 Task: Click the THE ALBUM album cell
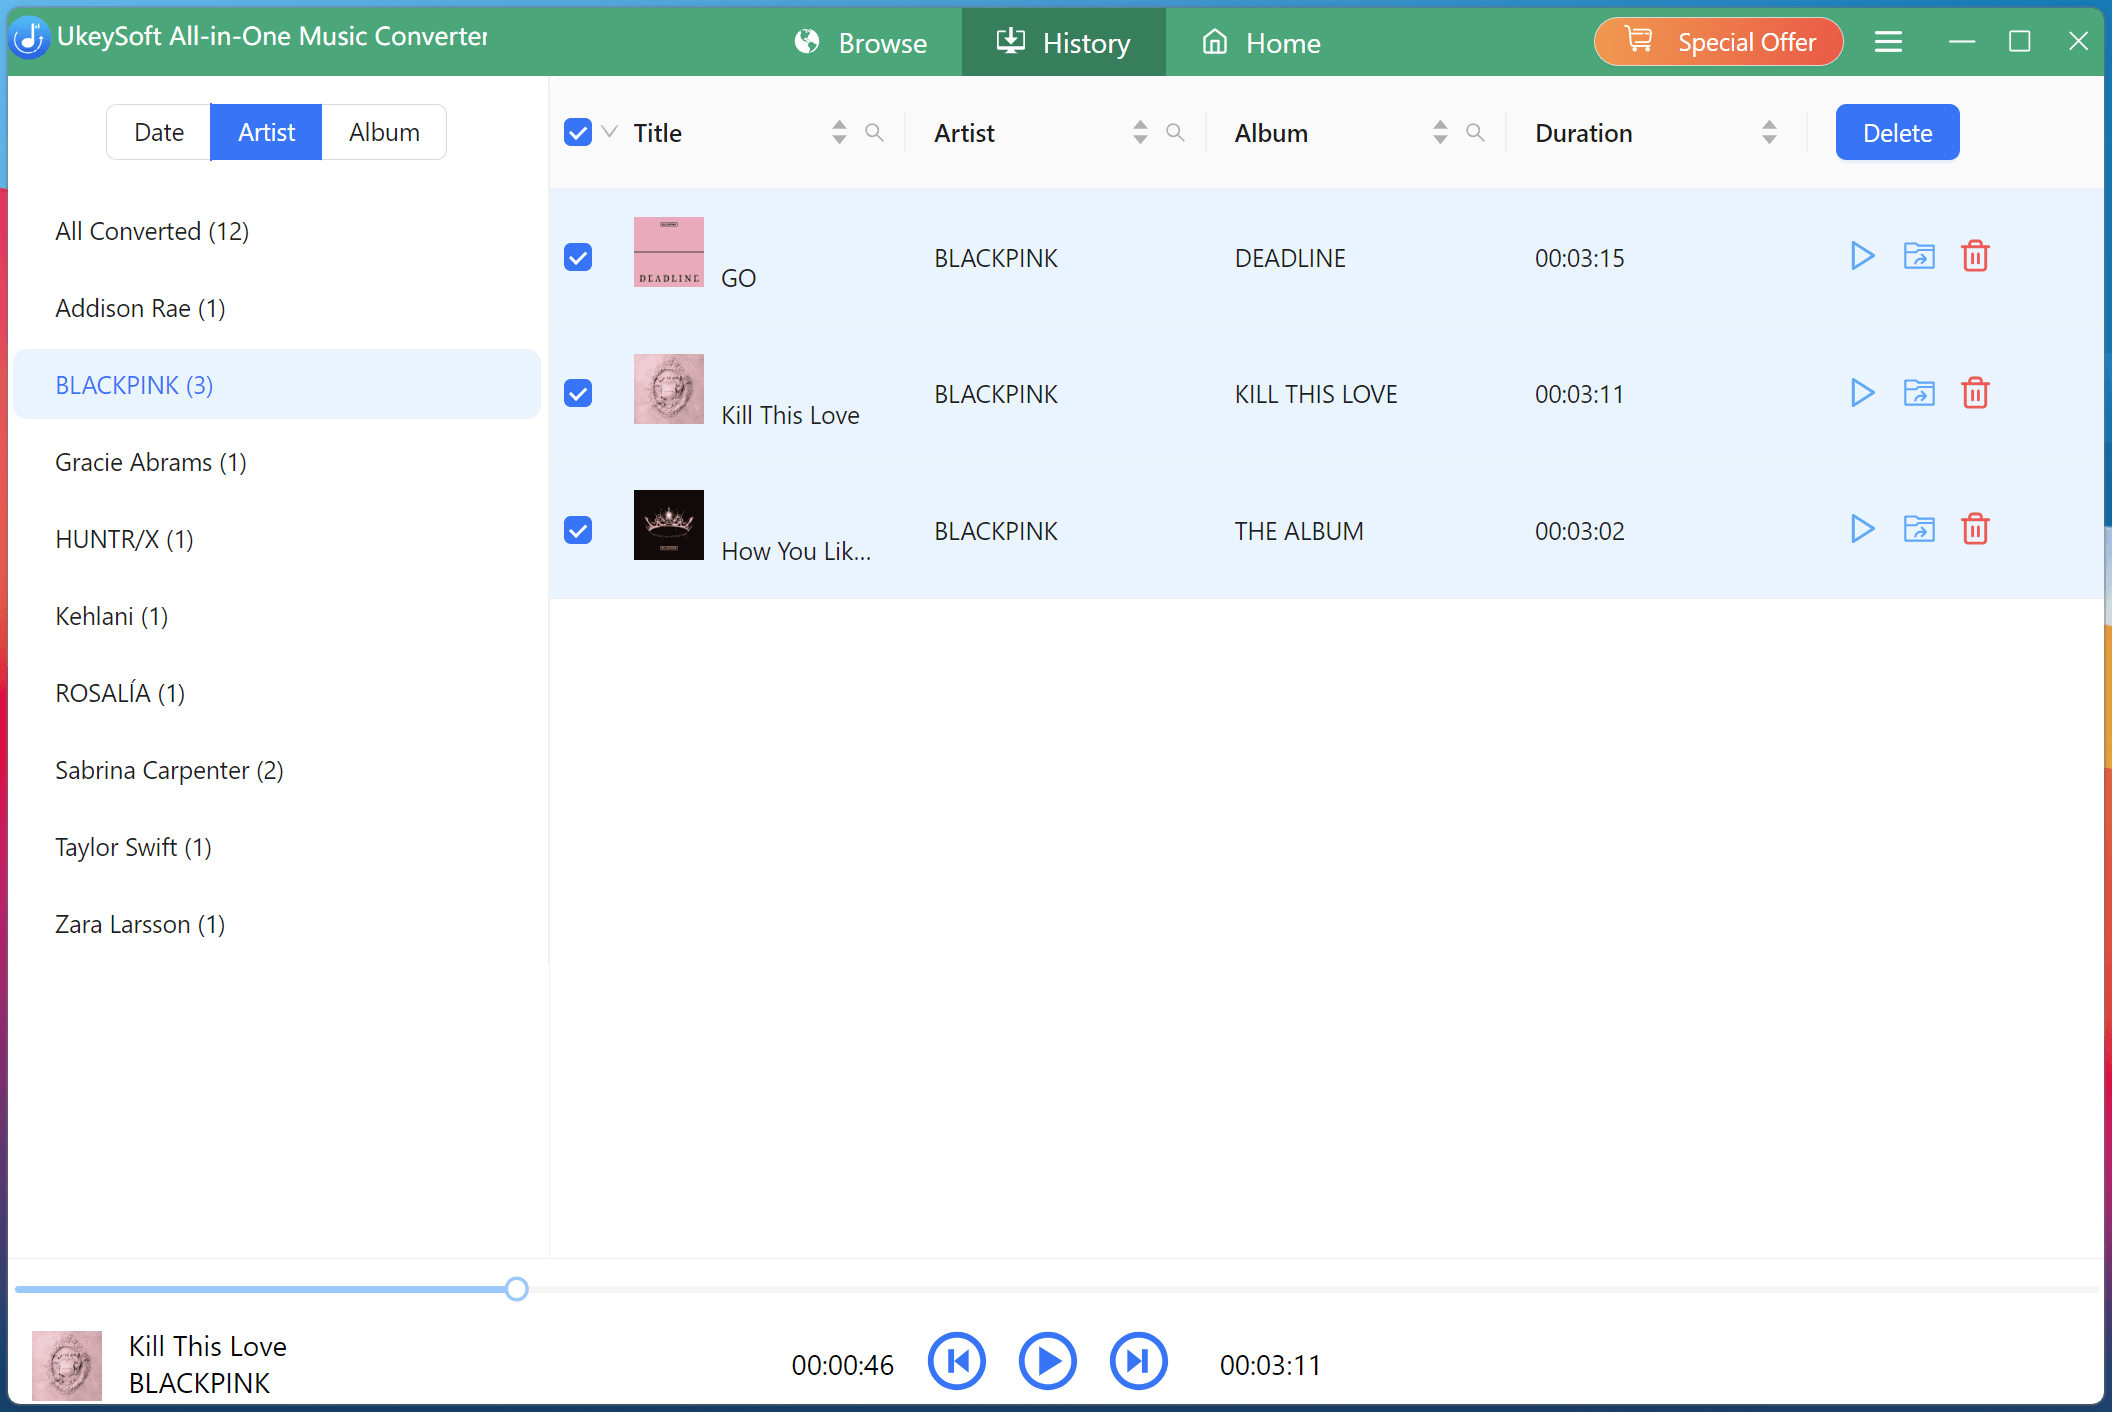[1299, 531]
